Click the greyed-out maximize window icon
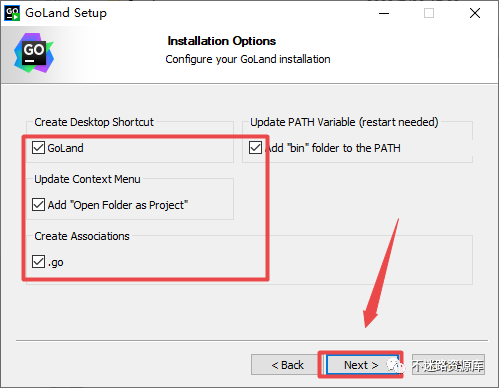This screenshot has width=499, height=388. pos(429,13)
